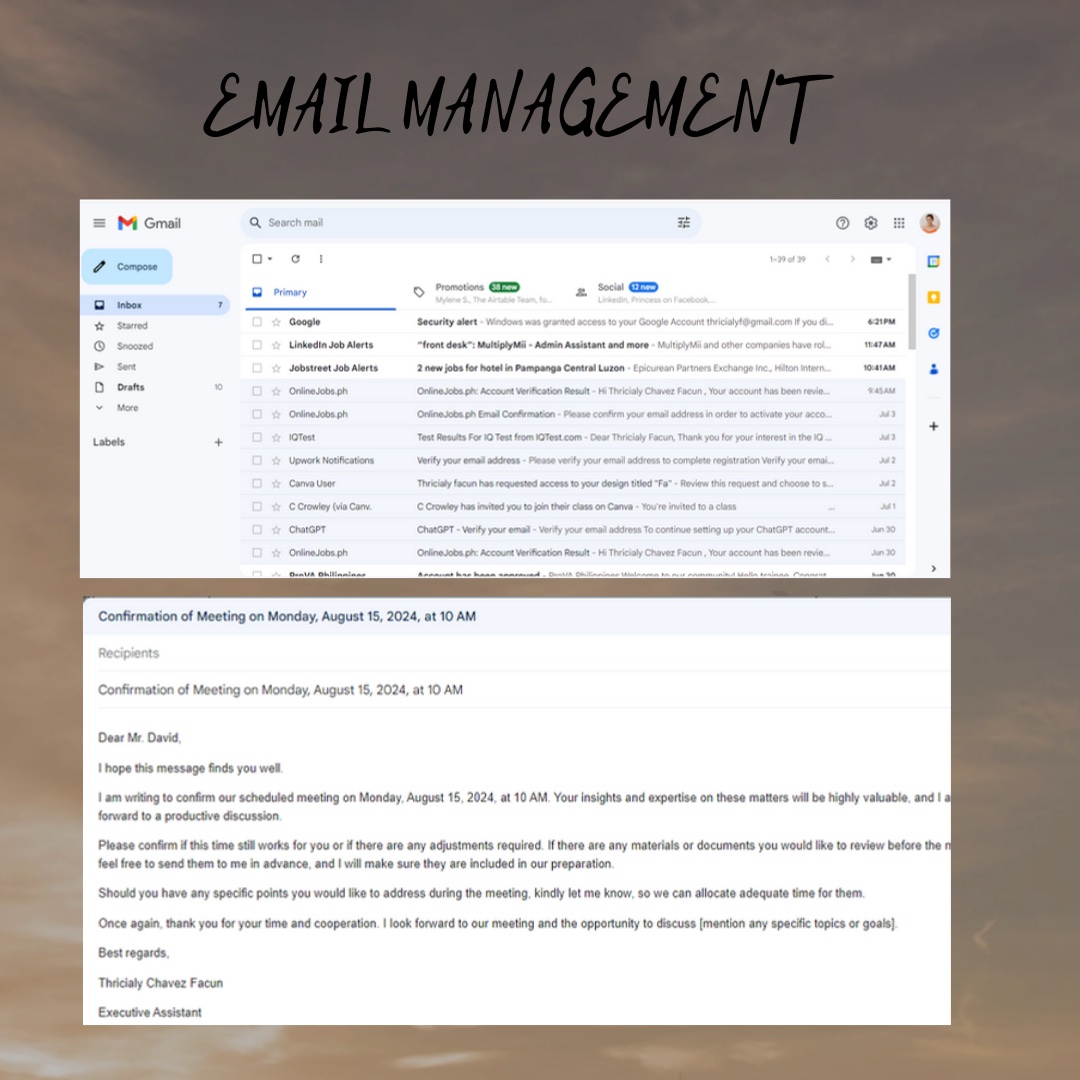Click the Gmail logo
The height and width of the screenshot is (1080, 1080).
click(x=149, y=223)
